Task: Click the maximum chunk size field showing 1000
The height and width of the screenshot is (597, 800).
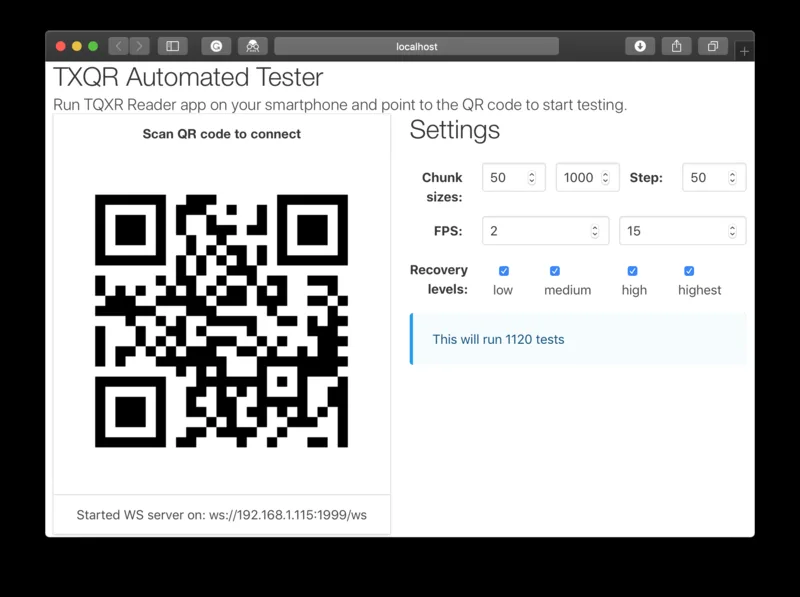Action: click(588, 178)
